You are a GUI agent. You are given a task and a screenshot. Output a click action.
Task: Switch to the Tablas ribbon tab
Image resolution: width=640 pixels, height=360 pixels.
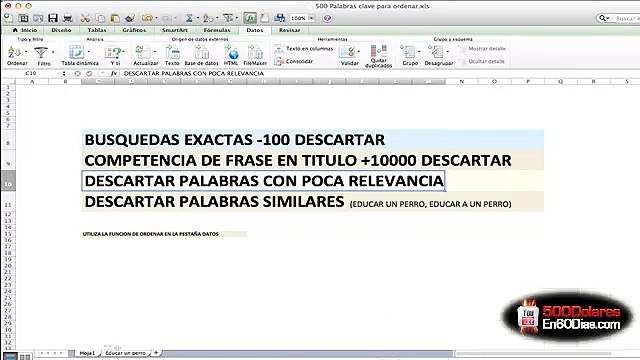97,30
